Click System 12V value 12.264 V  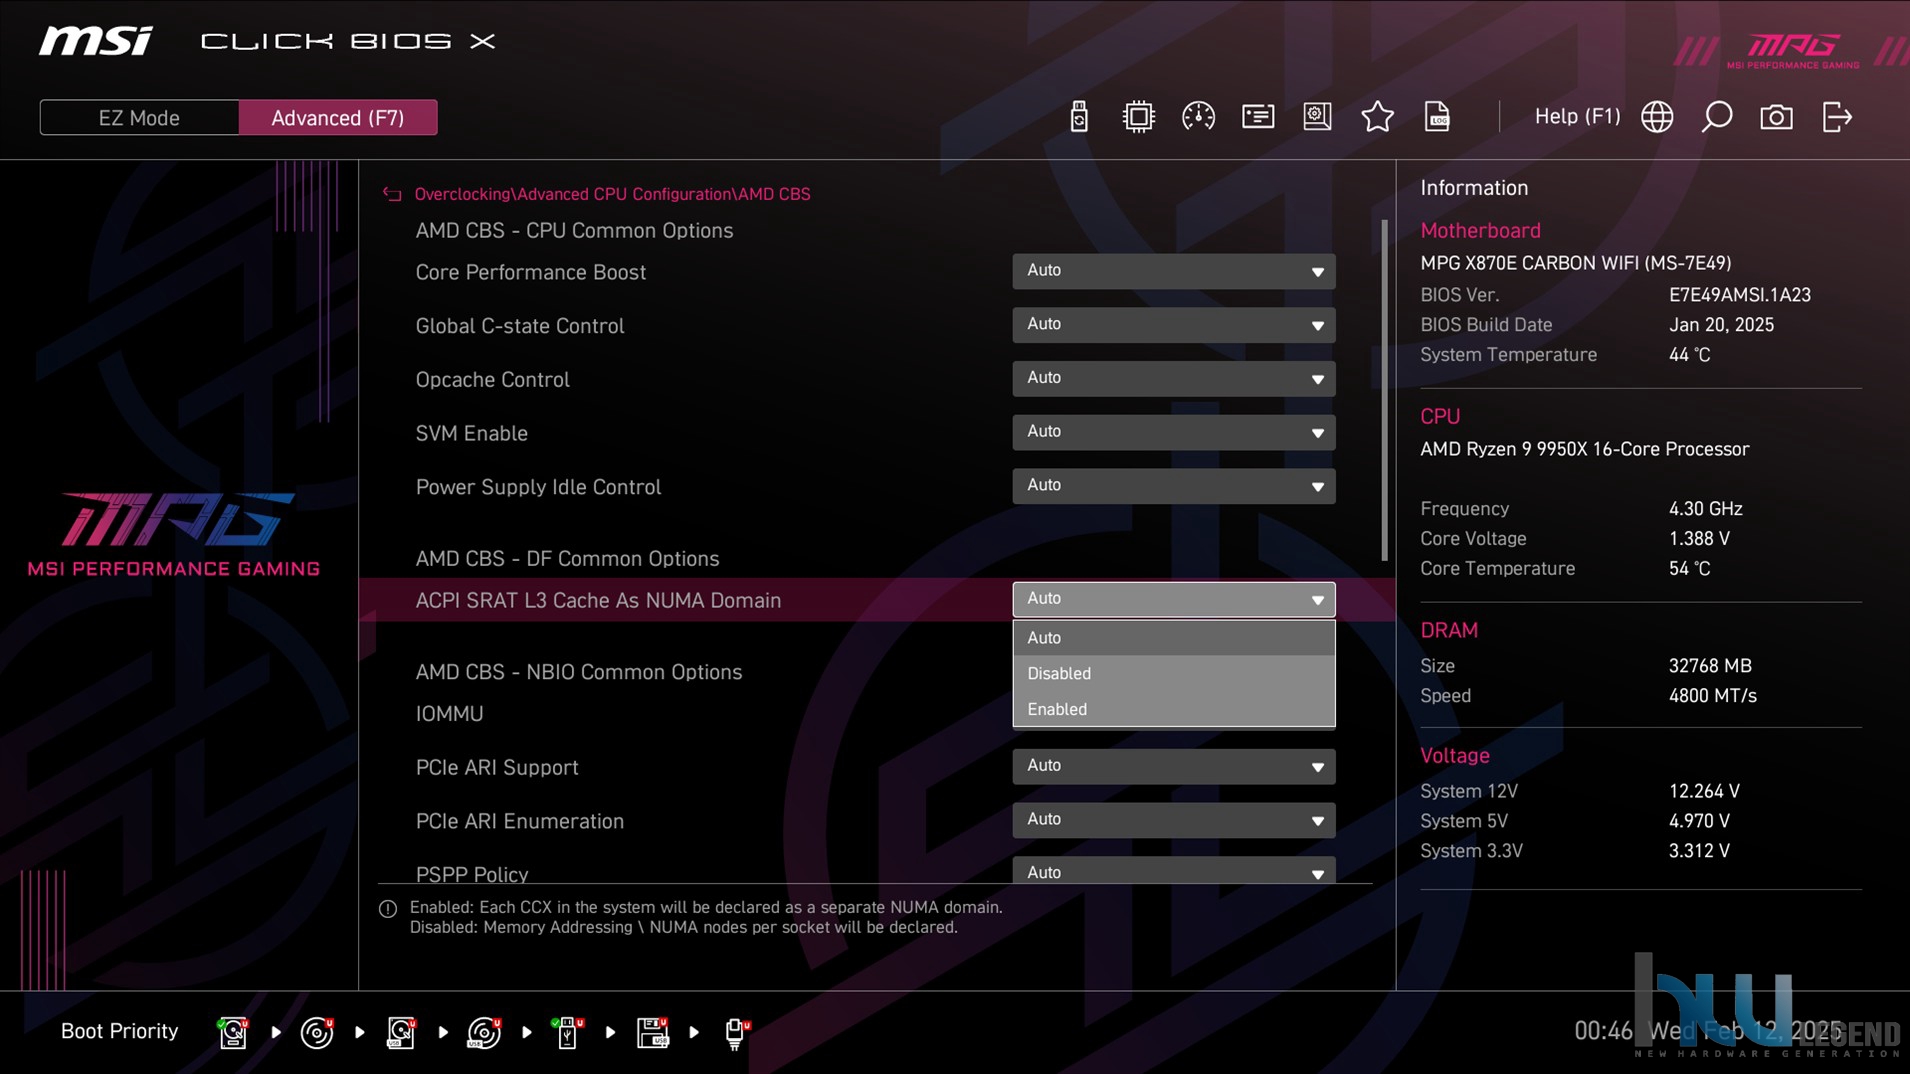1704,791
